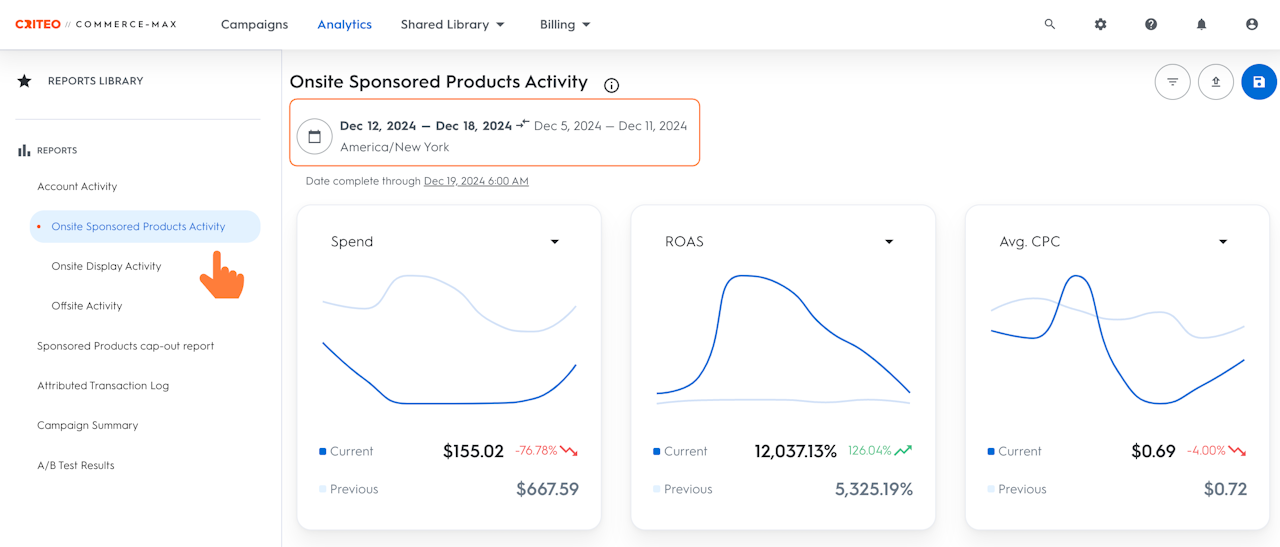Open the Billing menu
This screenshot has height=547, width=1280.
(565, 24)
